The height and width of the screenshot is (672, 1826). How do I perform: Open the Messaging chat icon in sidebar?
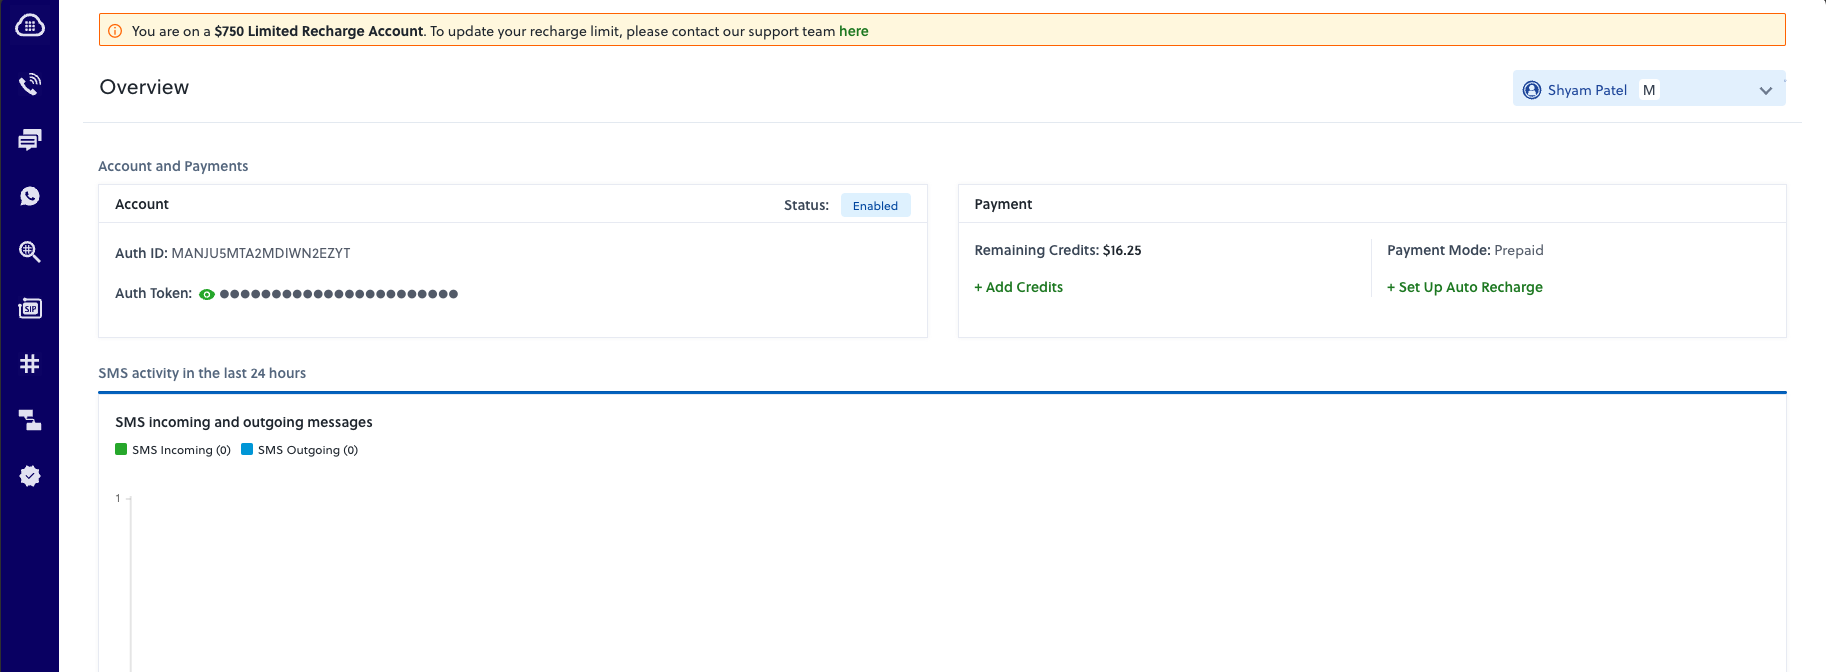(x=30, y=140)
